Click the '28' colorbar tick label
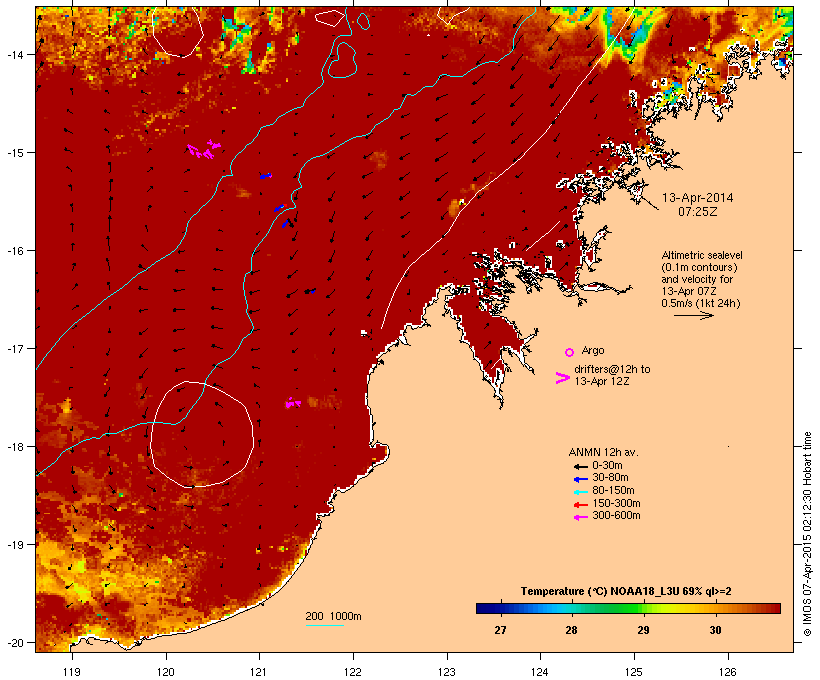 [571, 630]
